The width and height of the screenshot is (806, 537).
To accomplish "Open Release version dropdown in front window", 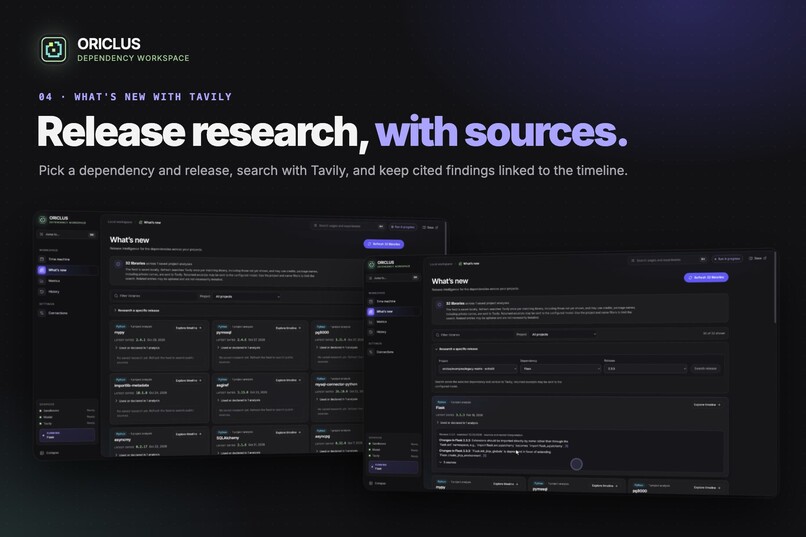I will click(x=646, y=368).
